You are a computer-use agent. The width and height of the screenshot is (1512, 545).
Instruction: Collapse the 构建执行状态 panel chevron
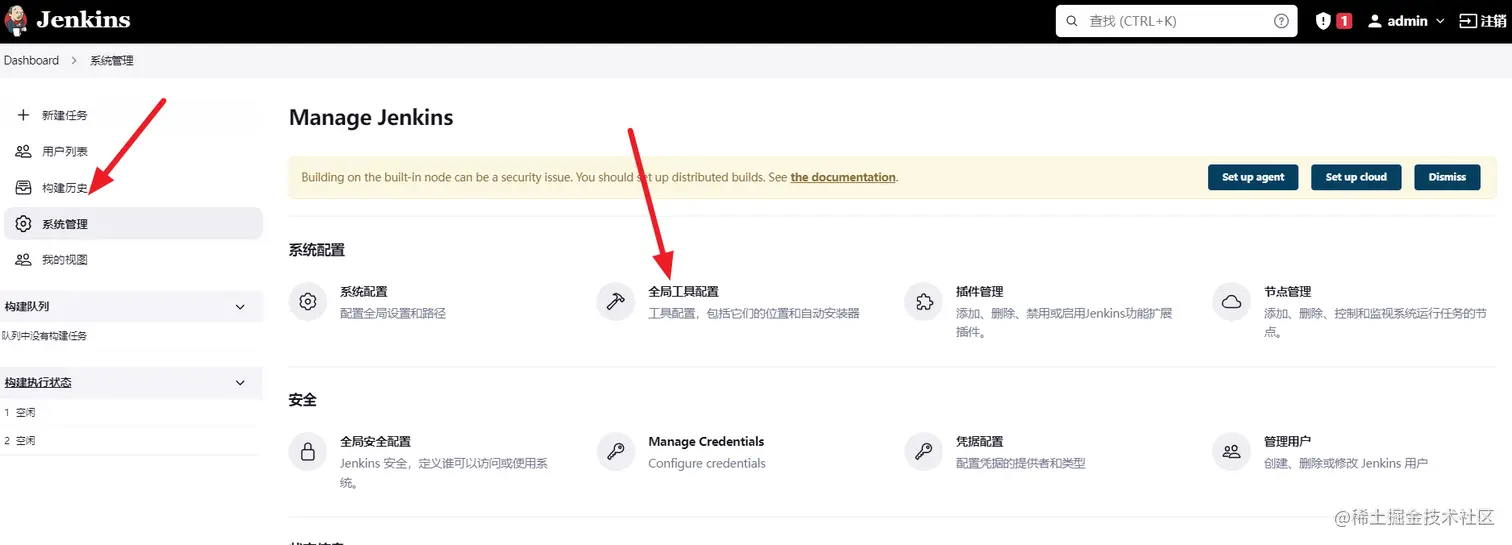click(x=240, y=383)
